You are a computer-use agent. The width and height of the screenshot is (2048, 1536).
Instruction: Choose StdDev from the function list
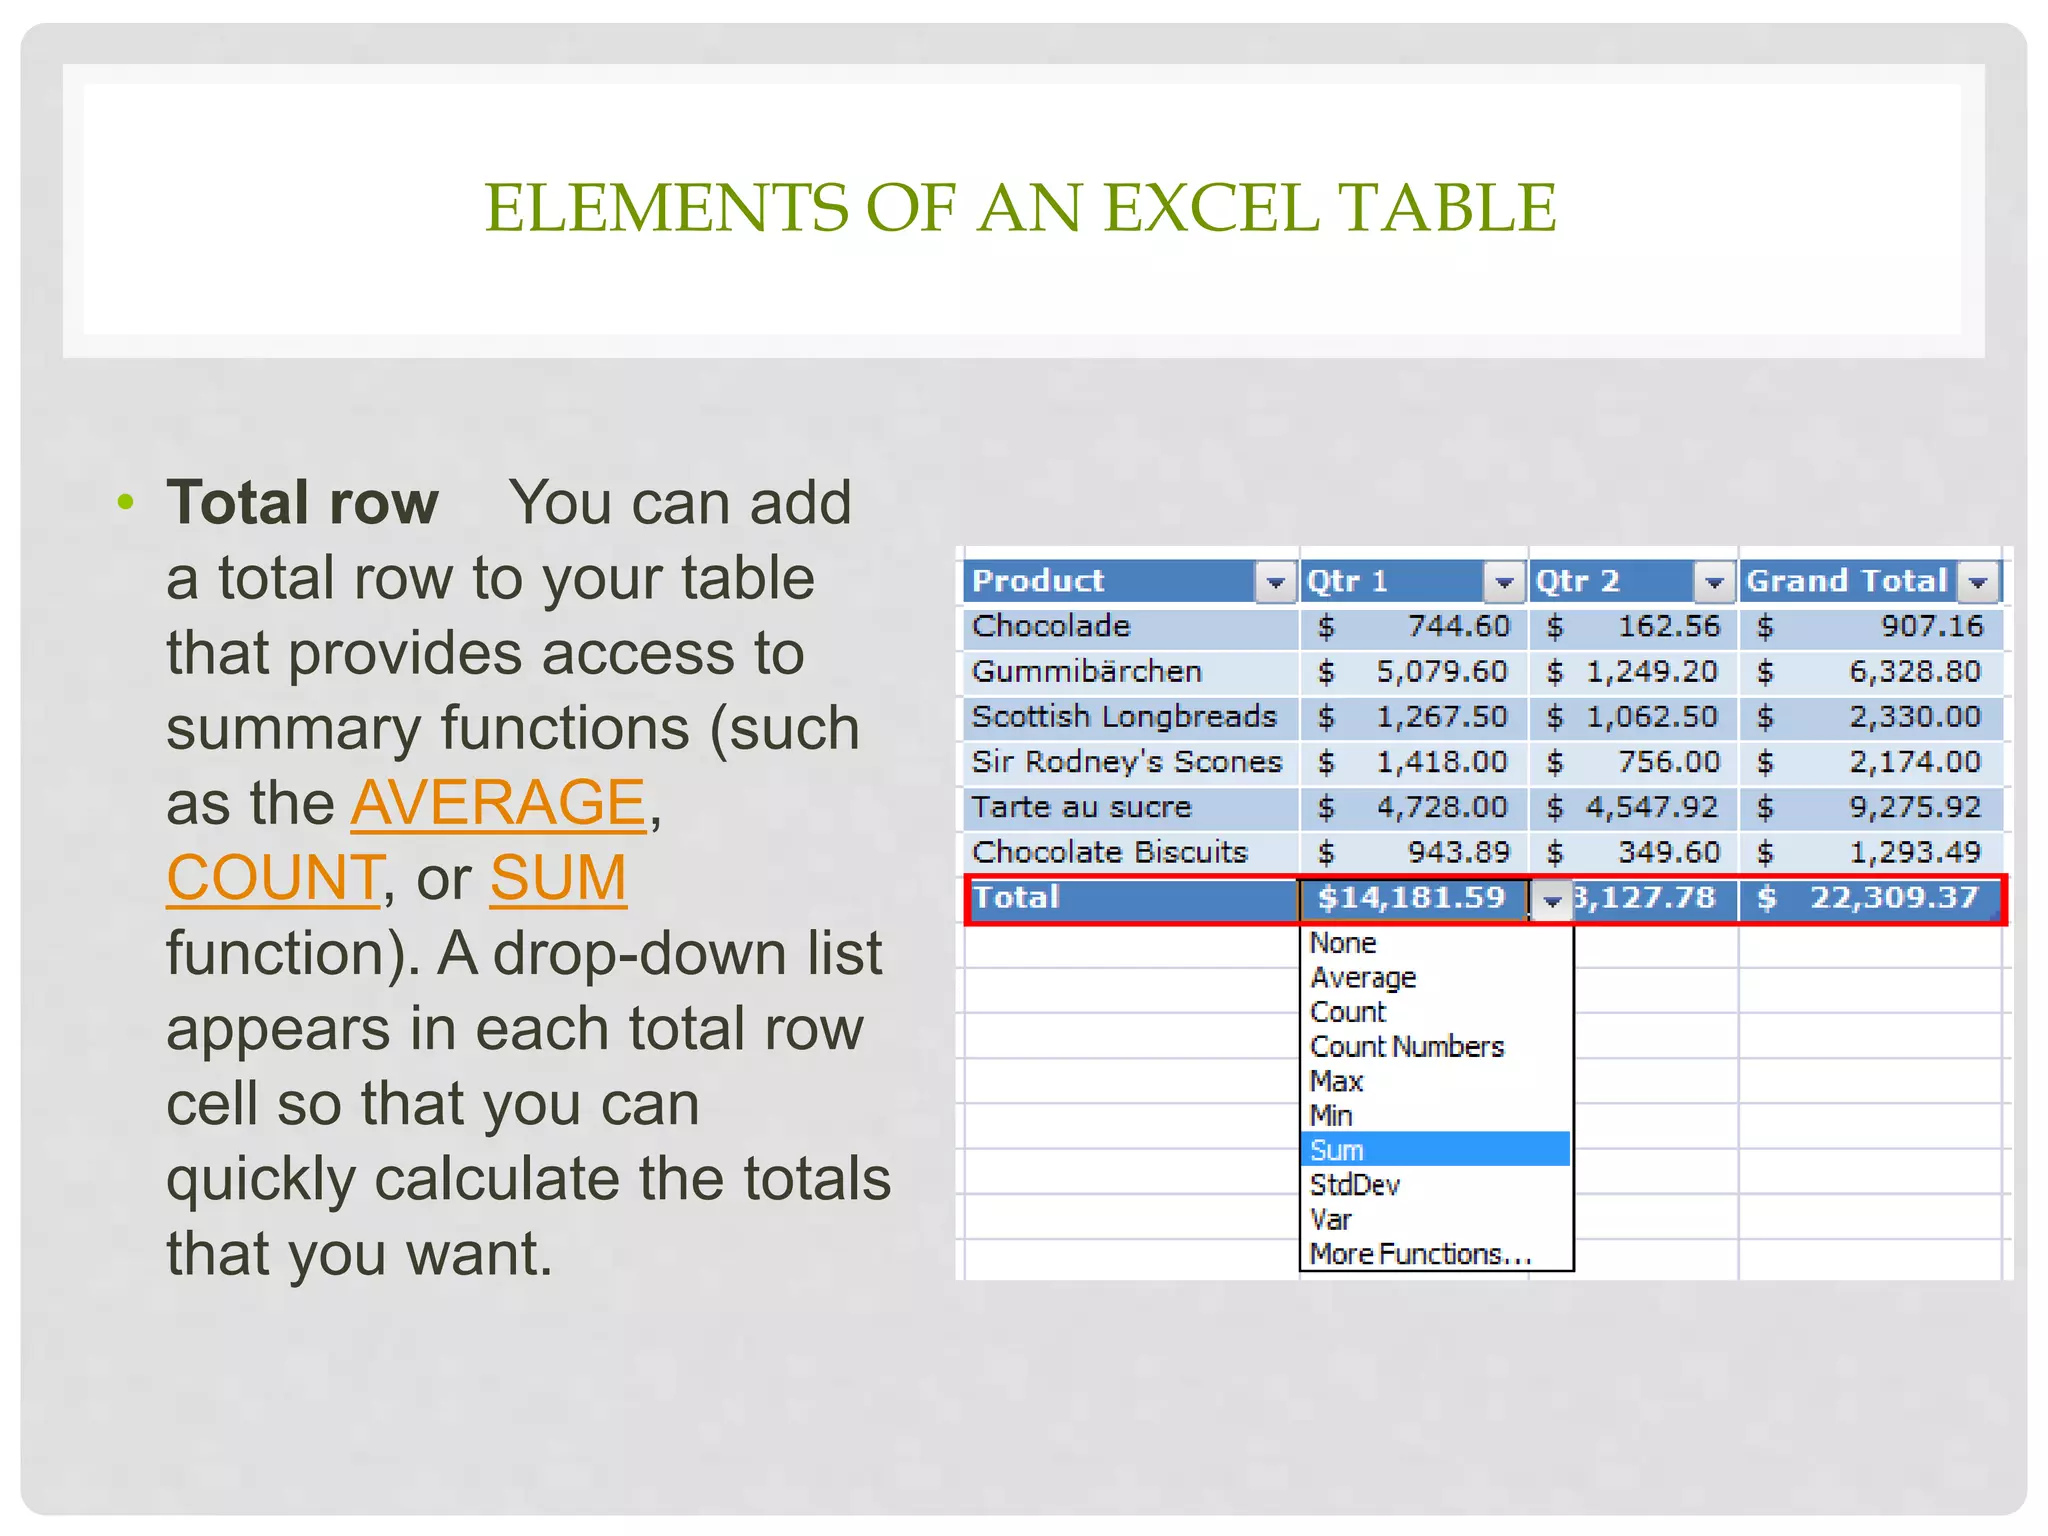tap(1355, 1185)
